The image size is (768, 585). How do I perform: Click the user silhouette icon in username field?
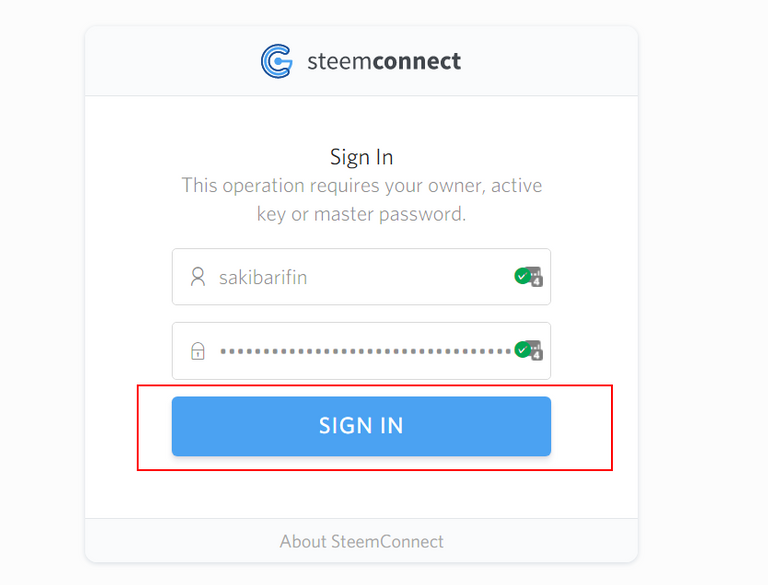pyautogui.click(x=198, y=277)
